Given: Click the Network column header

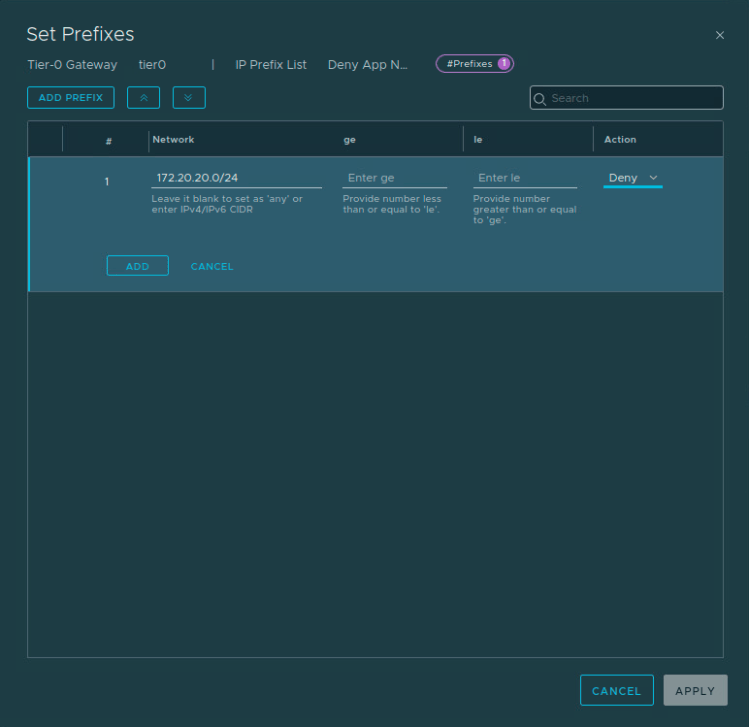Looking at the screenshot, I should (x=173, y=139).
